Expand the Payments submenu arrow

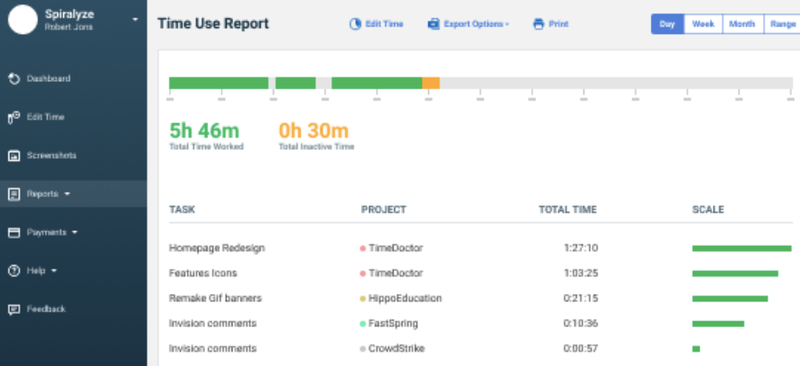pyautogui.click(x=75, y=232)
